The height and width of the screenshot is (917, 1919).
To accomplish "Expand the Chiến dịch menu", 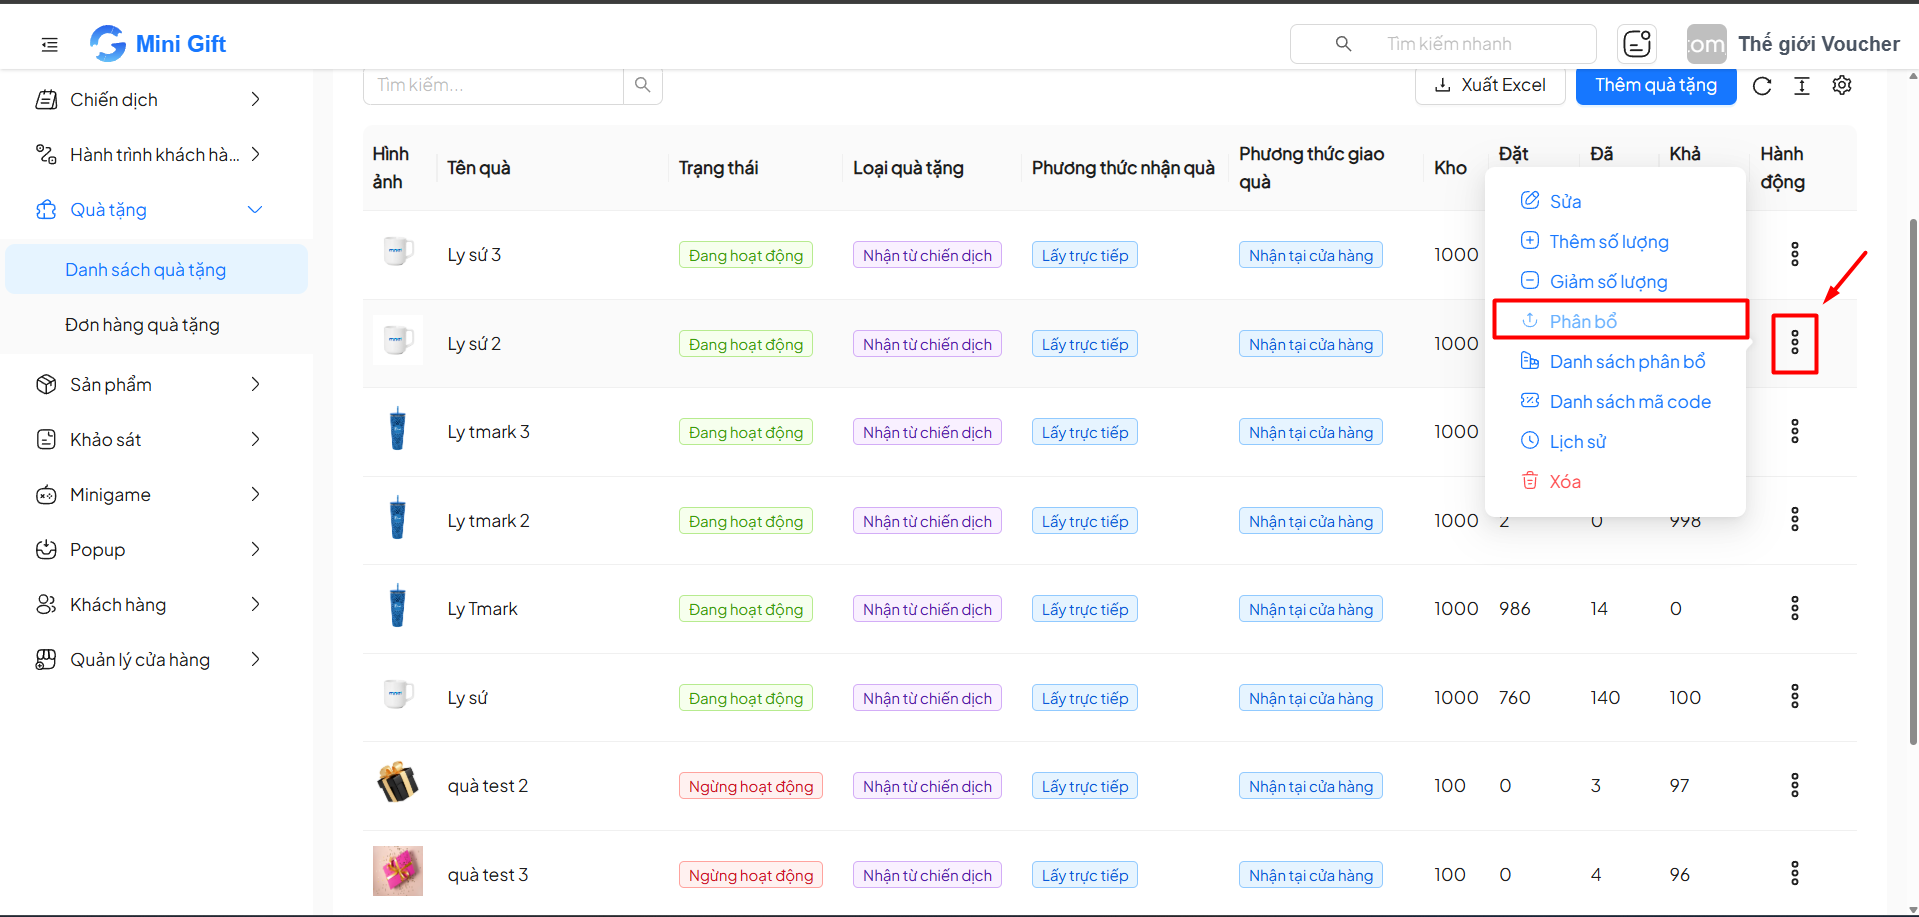I will (150, 99).
